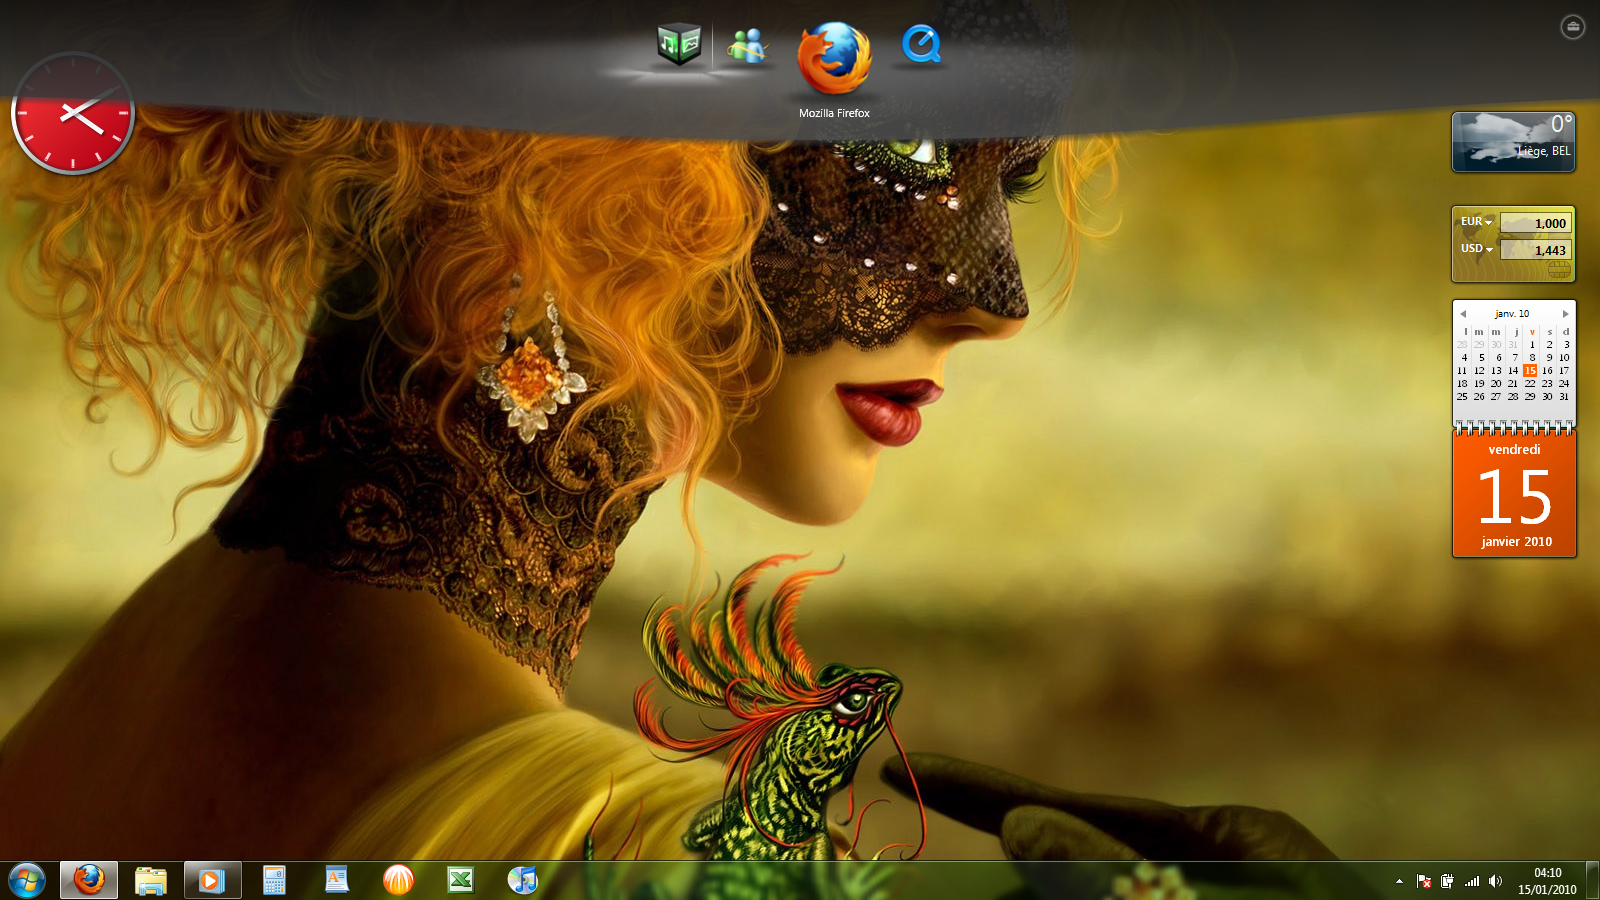Open the WordPad document icon in the taskbar

(x=336, y=880)
